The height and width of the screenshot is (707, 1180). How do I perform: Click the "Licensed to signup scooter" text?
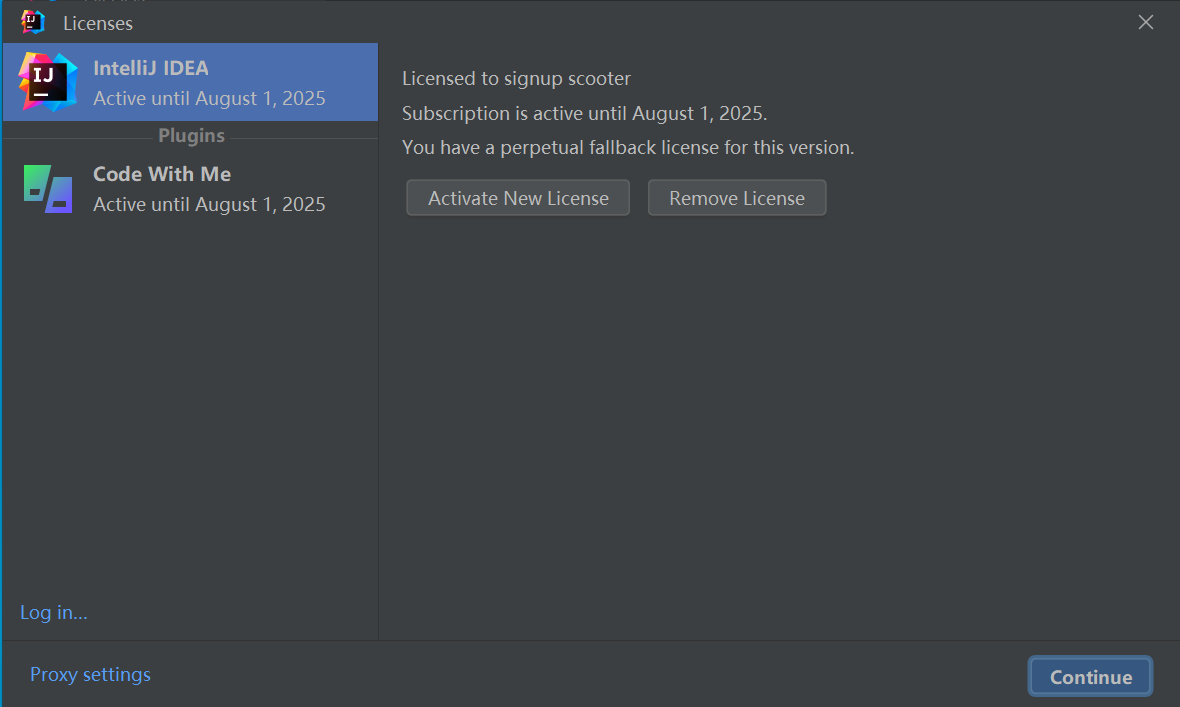click(x=516, y=79)
